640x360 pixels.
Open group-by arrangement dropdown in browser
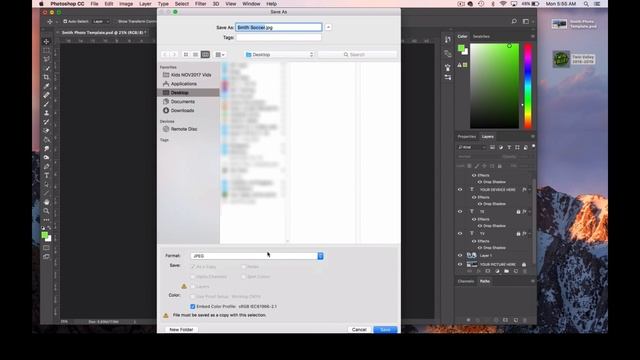[x=220, y=54]
